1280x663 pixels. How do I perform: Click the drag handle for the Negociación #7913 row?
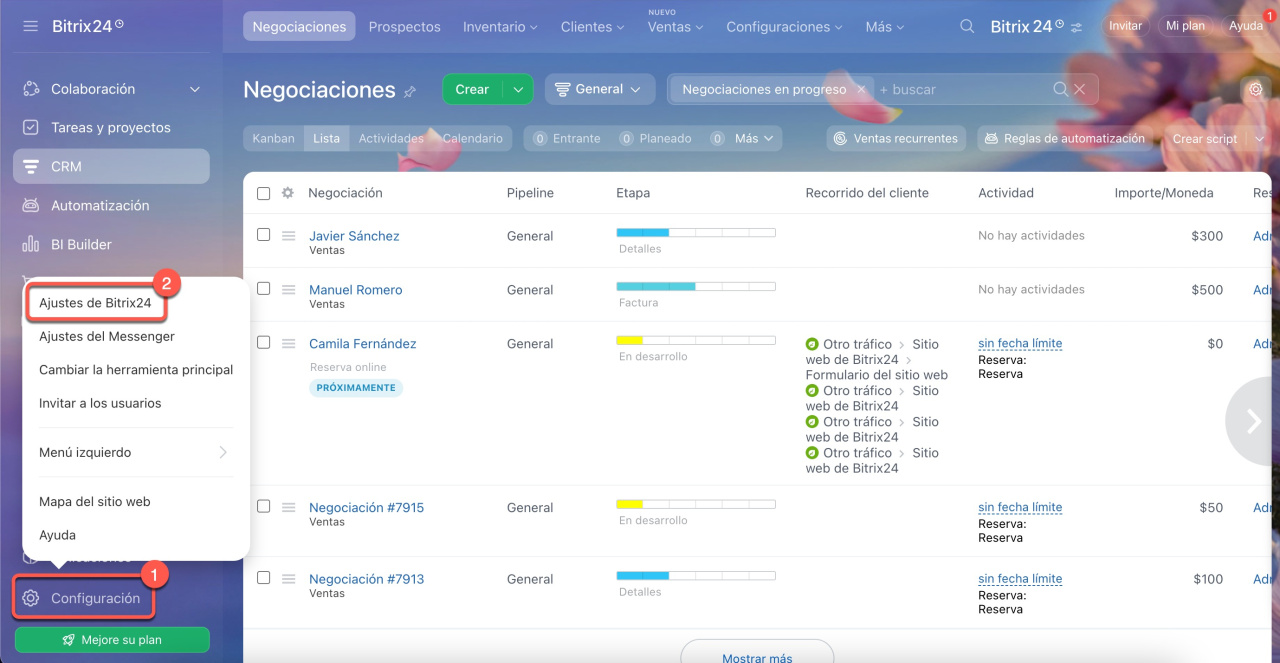pyautogui.click(x=288, y=579)
